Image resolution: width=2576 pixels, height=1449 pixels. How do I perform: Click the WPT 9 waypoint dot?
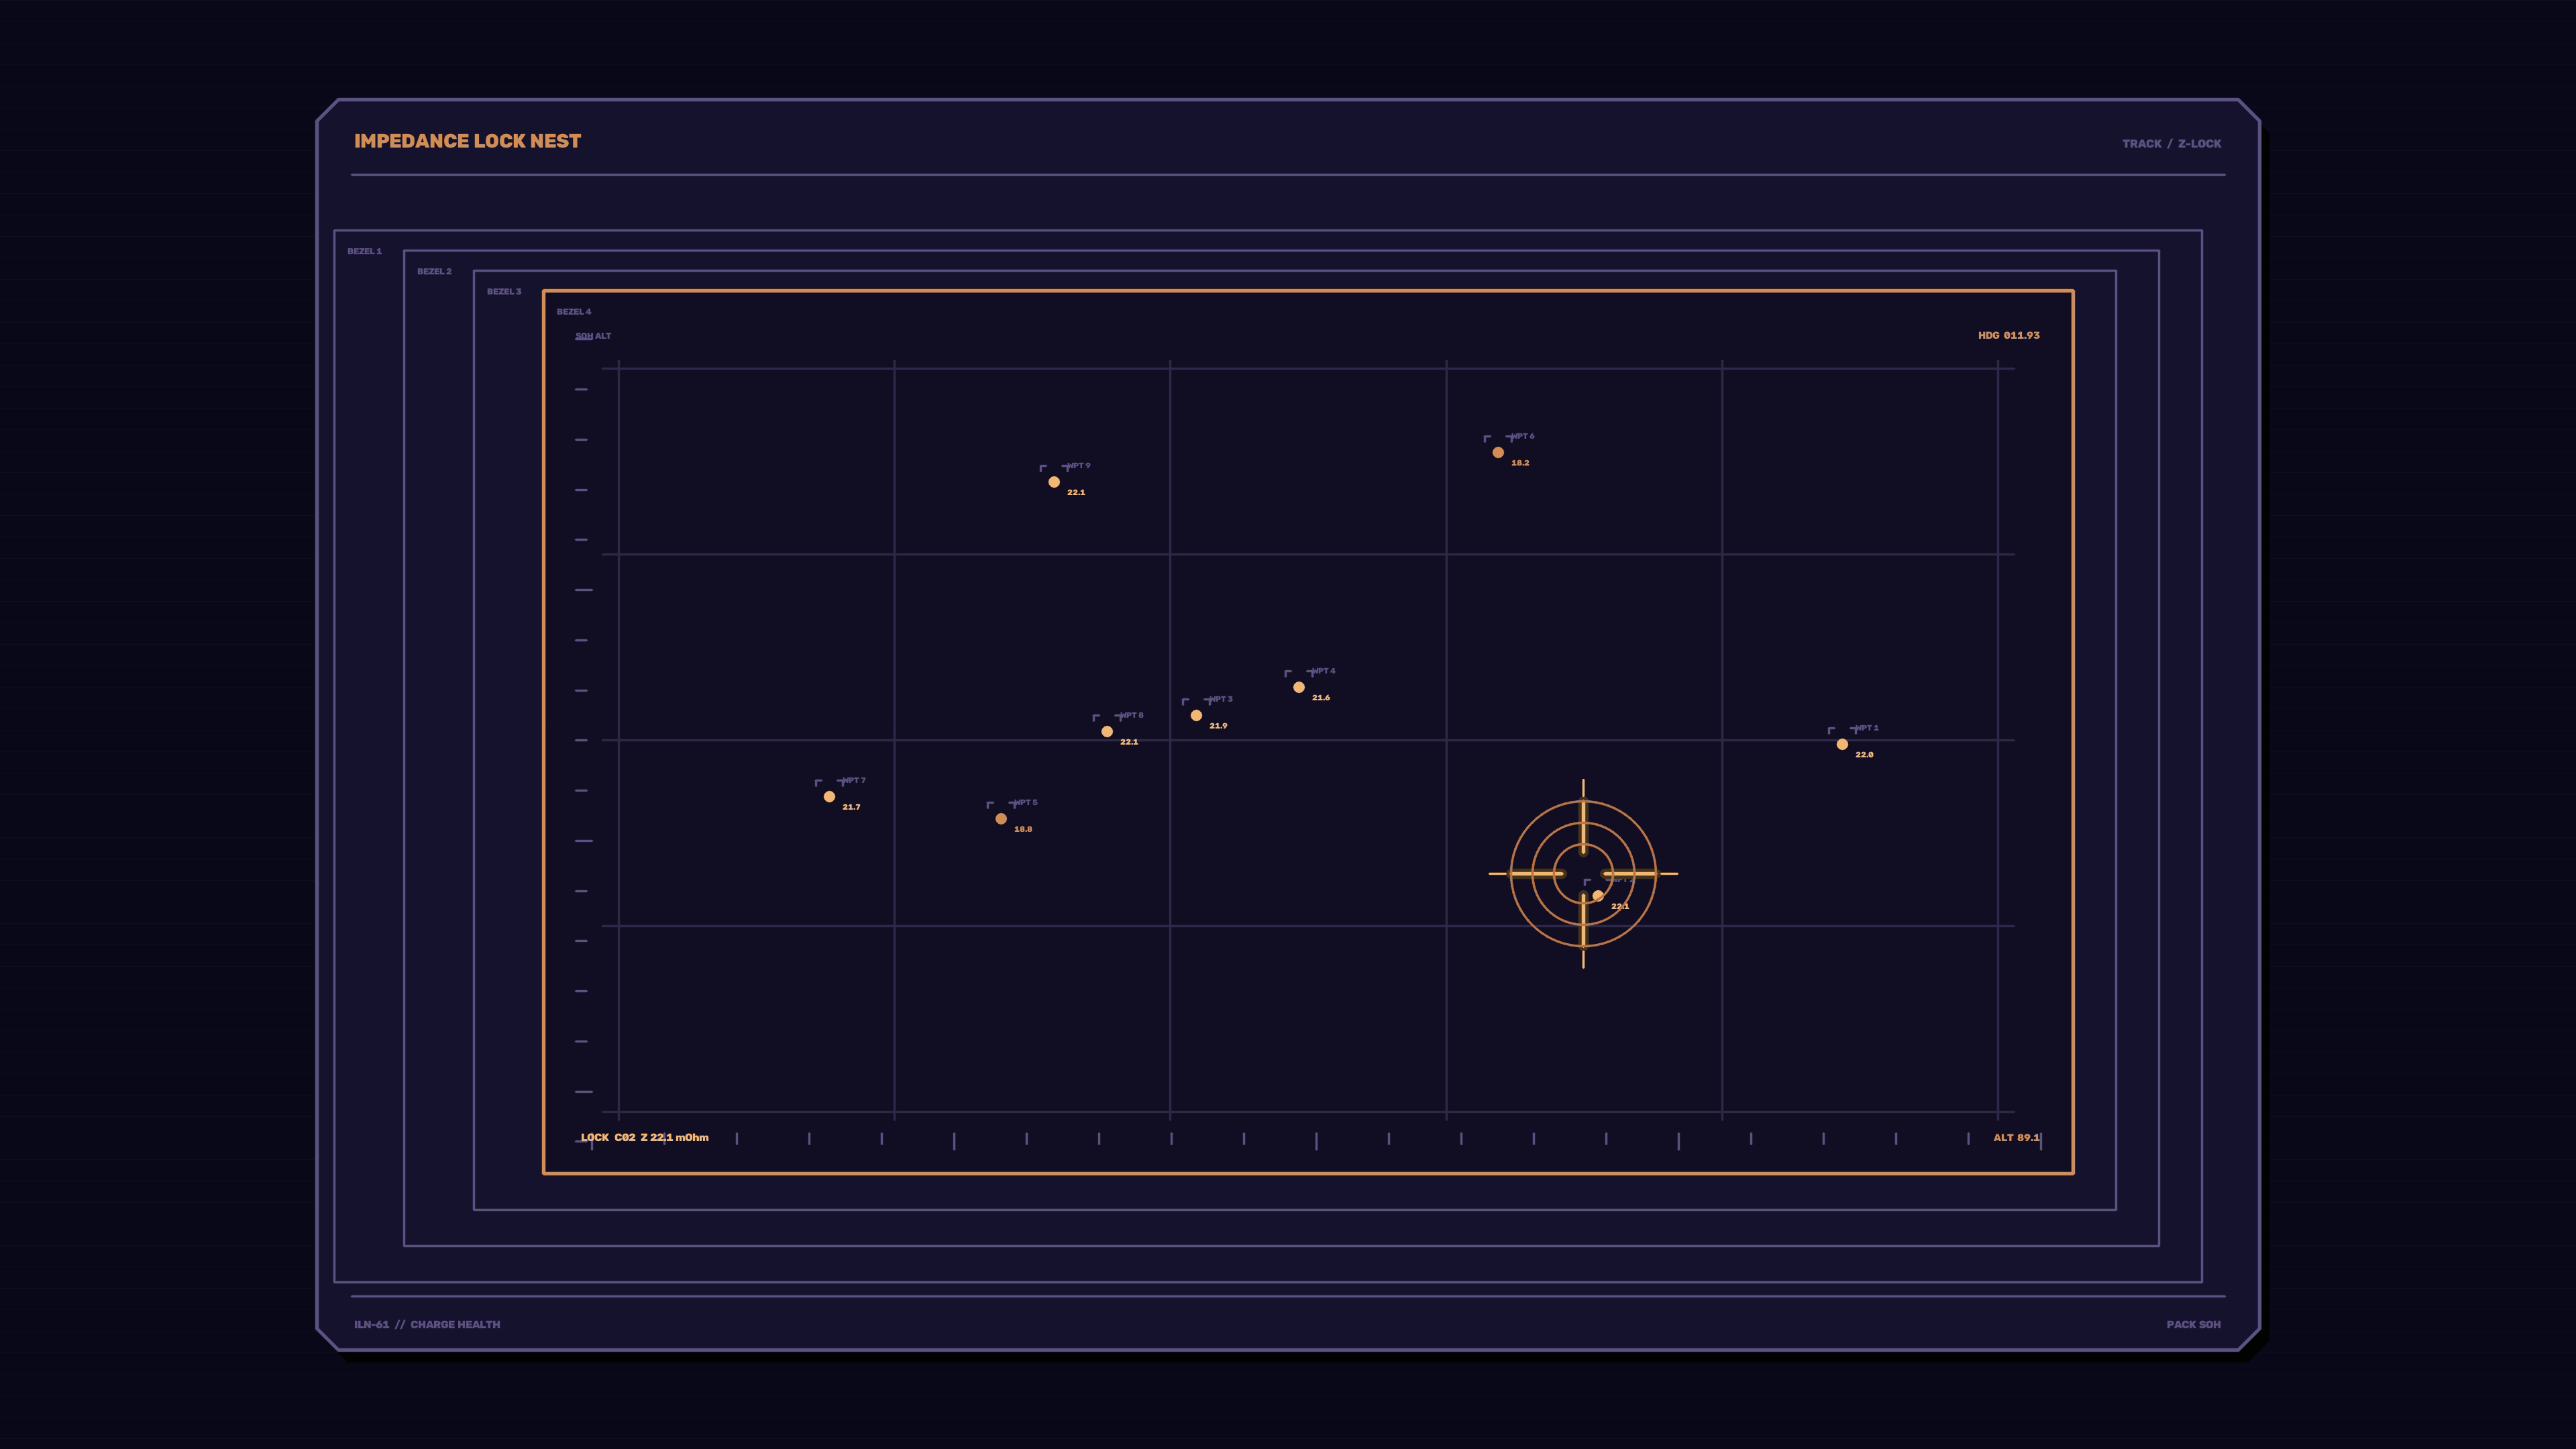[x=1054, y=482]
